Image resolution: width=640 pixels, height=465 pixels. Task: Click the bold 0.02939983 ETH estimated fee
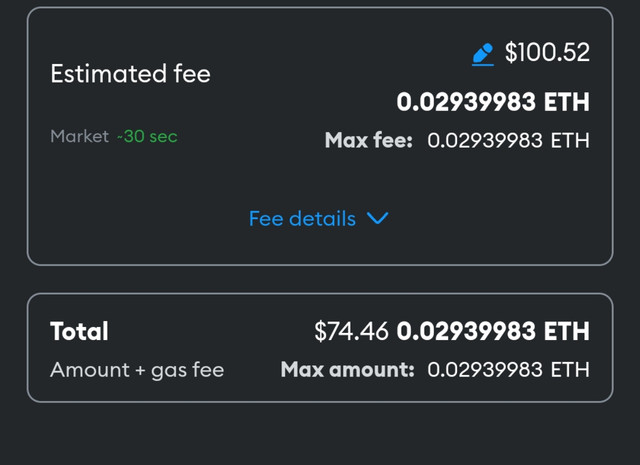[x=493, y=102]
